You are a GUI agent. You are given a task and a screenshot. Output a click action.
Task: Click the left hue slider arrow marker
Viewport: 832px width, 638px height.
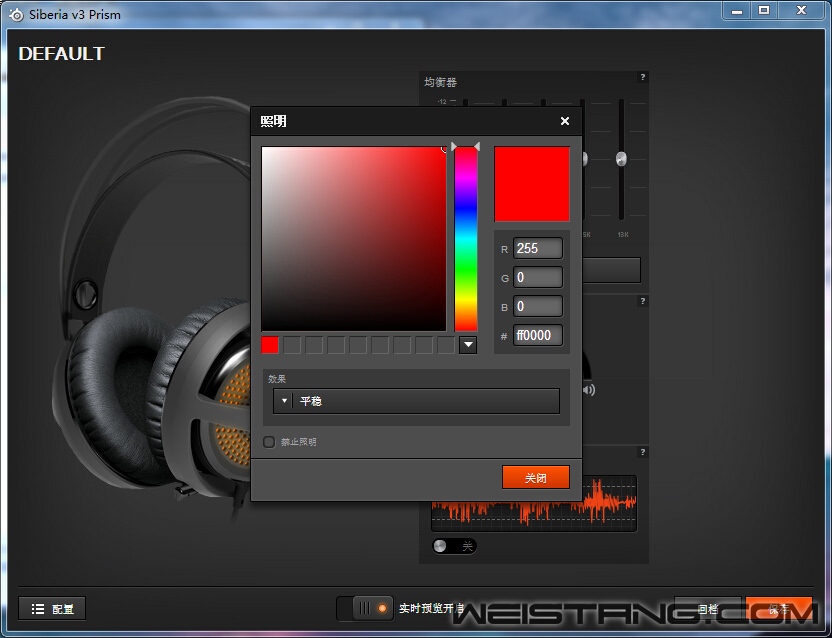tap(454, 146)
